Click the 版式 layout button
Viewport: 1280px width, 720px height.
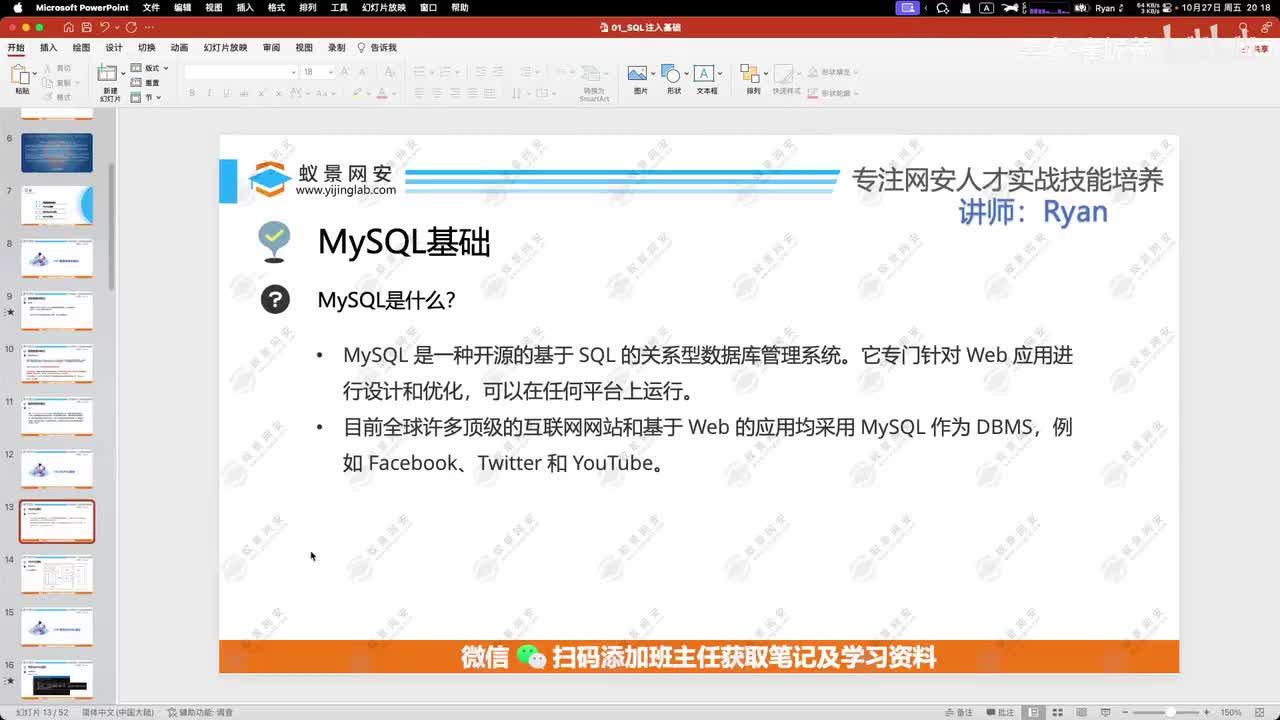pyautogui.click(x=150, y=68)
